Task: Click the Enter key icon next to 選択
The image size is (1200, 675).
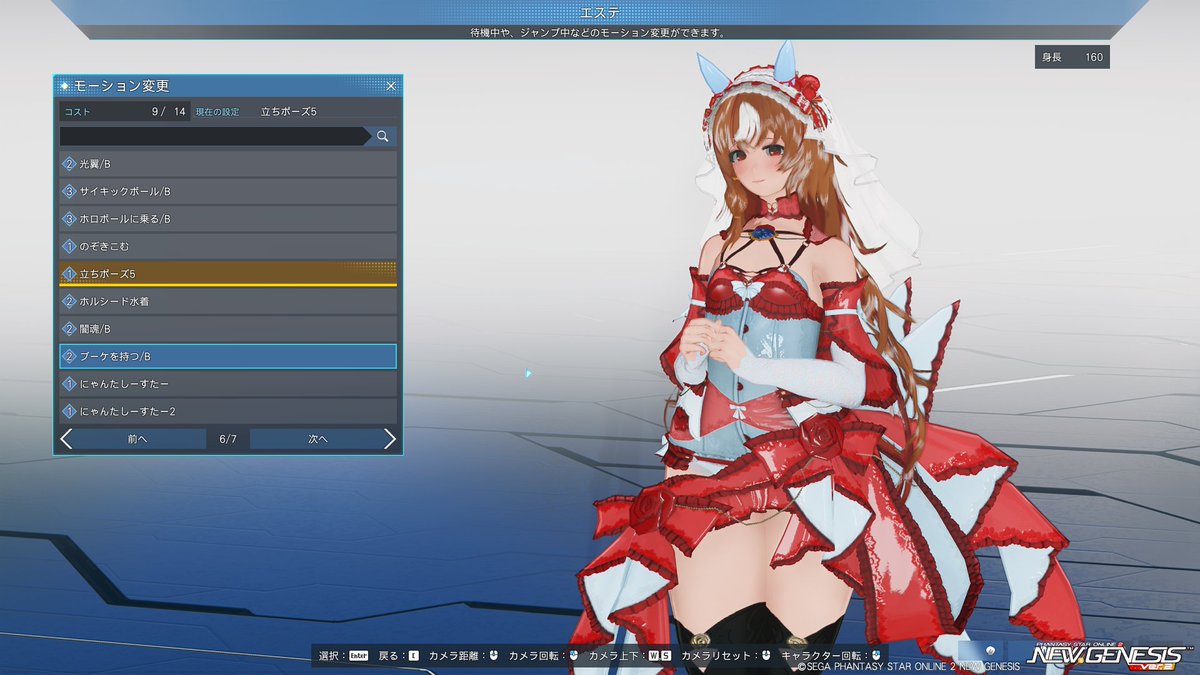Action: pyautogui.click(x=359, y=656)
